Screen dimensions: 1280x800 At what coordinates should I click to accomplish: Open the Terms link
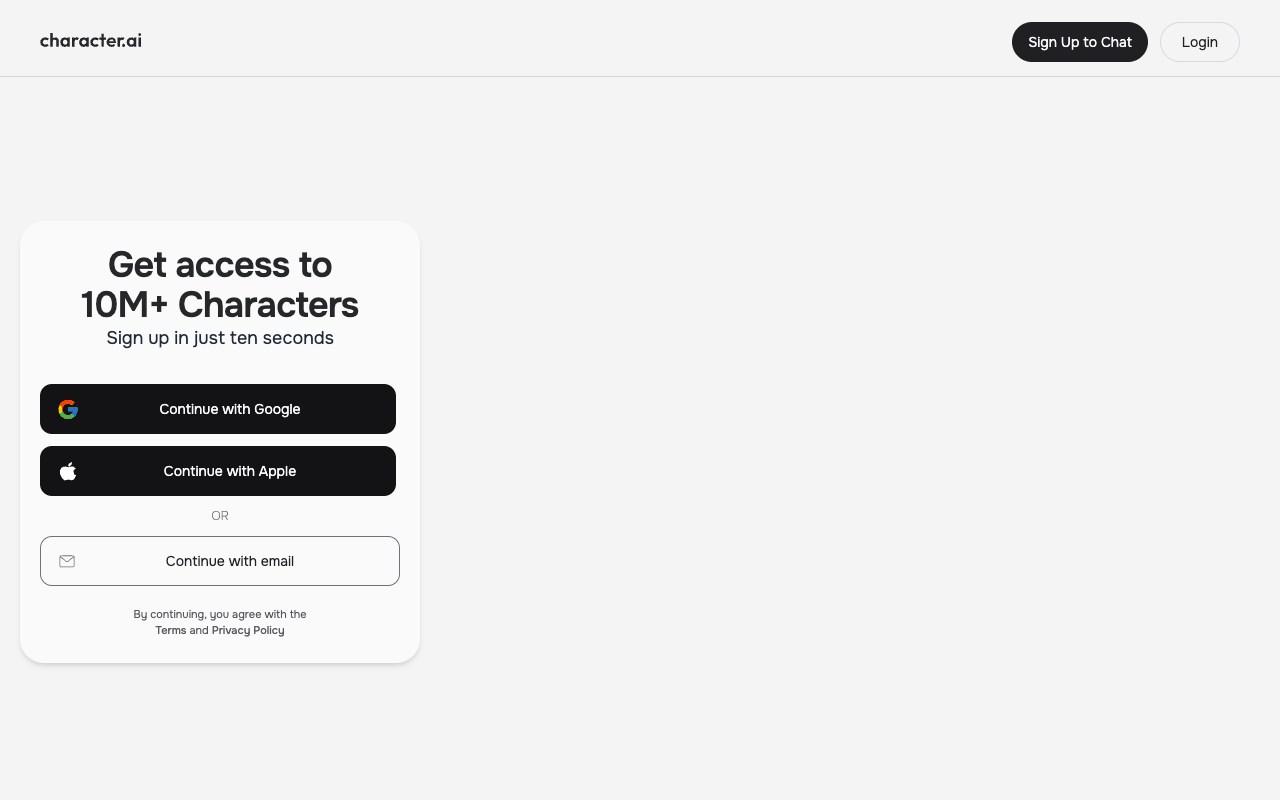[x=170, y=630]
